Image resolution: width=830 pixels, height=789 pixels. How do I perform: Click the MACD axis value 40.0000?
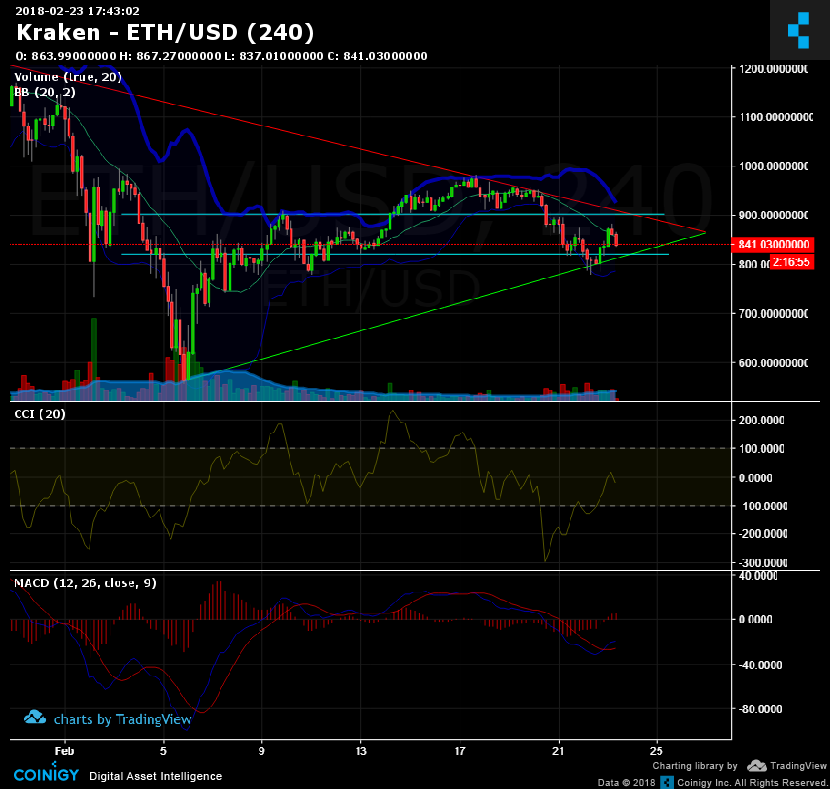(758, 576)
